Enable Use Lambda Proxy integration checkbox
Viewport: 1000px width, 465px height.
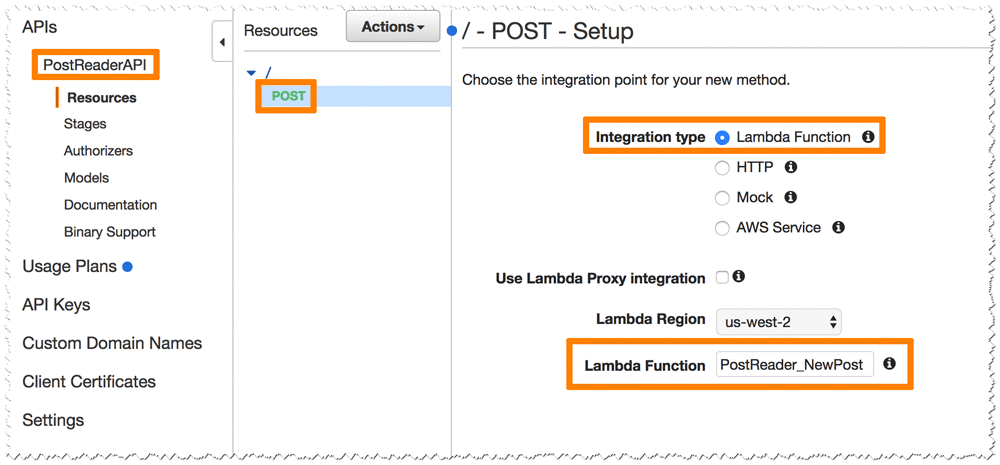pos(722,277)
